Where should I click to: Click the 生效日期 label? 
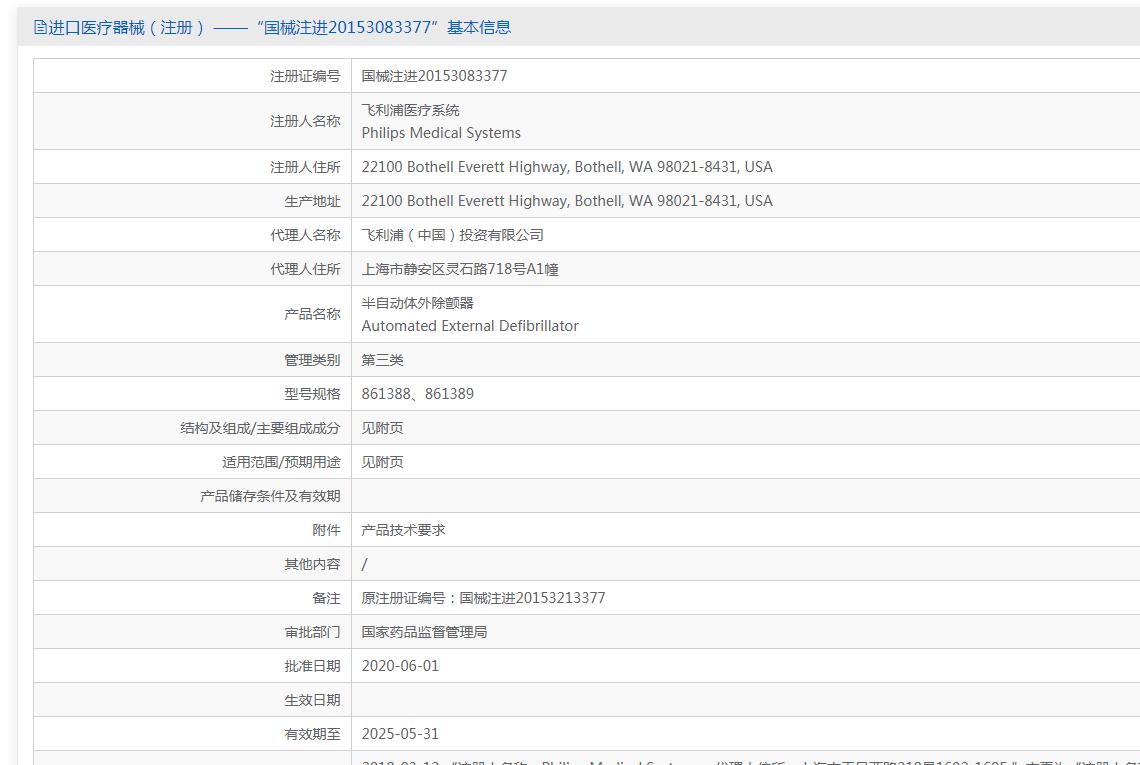pyautogui.click(x=313, y=701)
